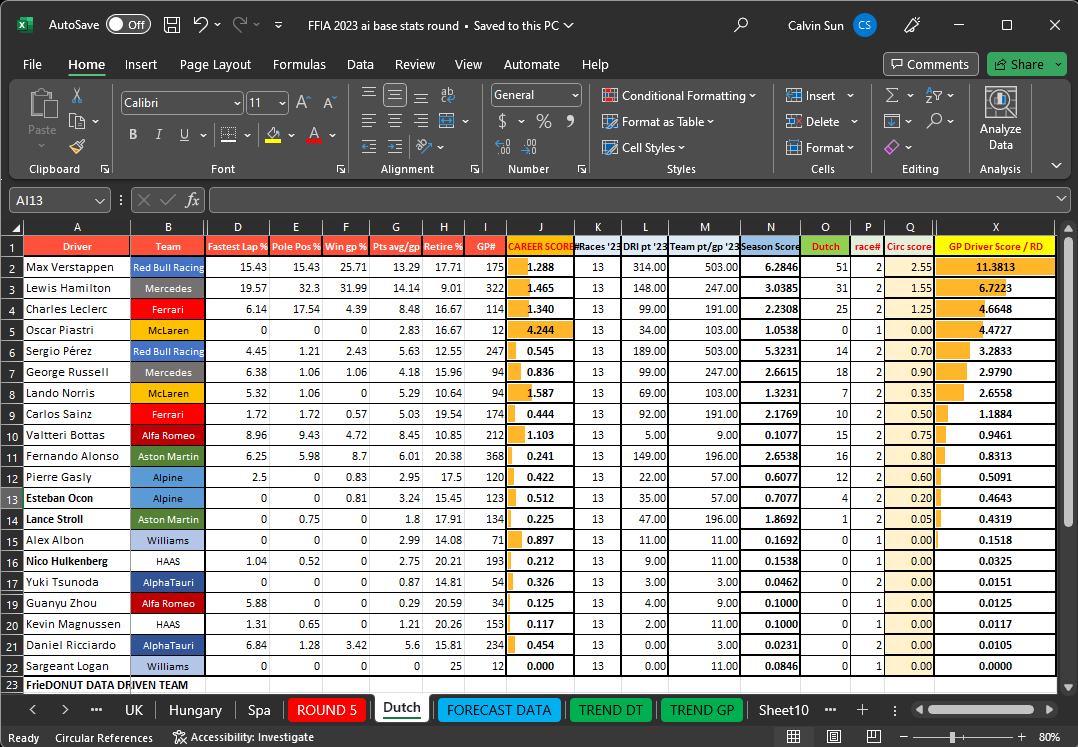
Task: Decrease decimal places
Action: [529, 146]
